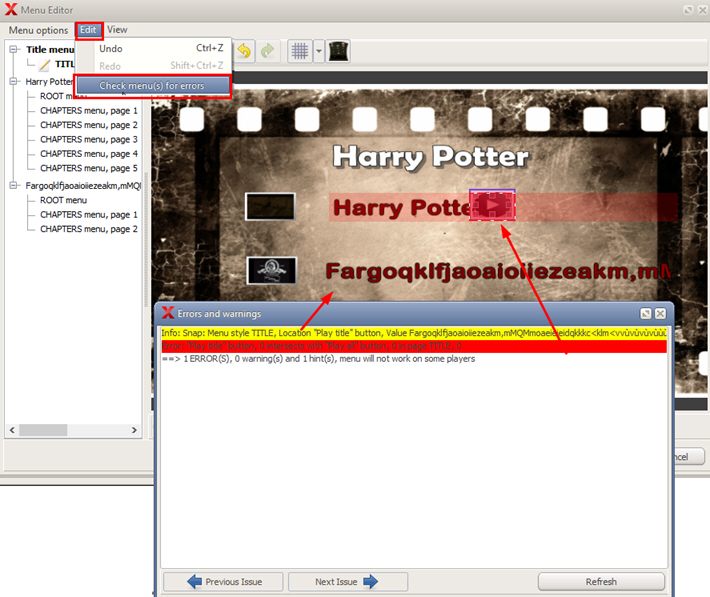Open the grid options dropdown arrow
This screenshot has width=710, height=597.
tap(319, 51)
